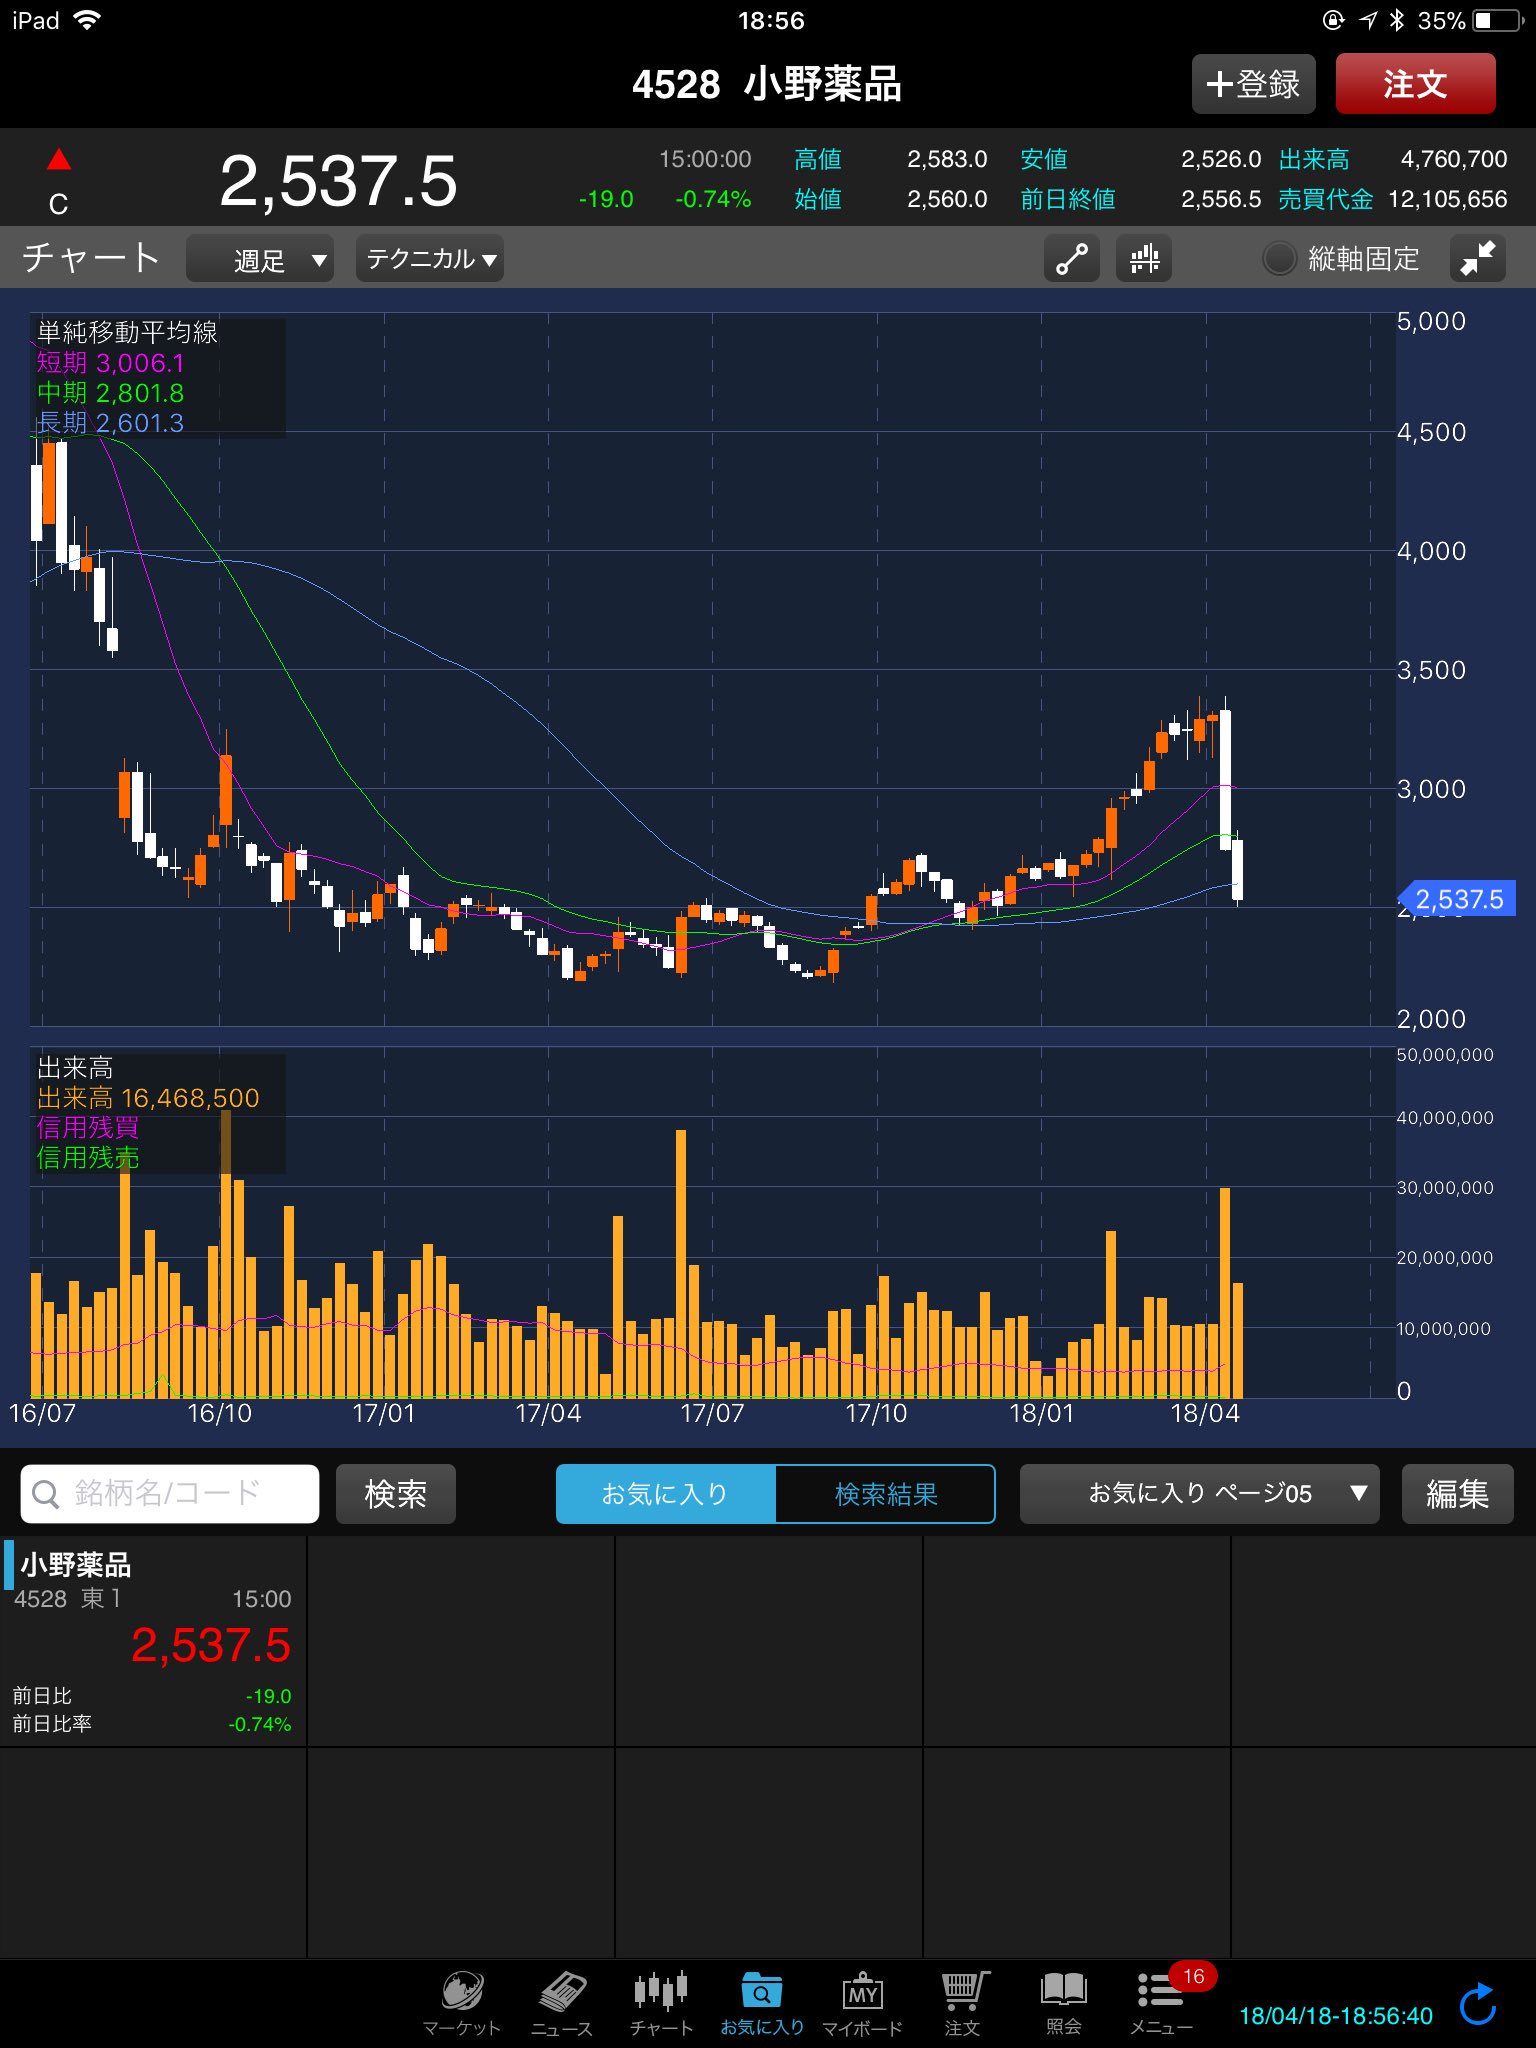Tap the 前日終値 2,556.5 value
Image resolution: width=1536 pixels, height=2048 pixels.
click(x=1221, y=199)
